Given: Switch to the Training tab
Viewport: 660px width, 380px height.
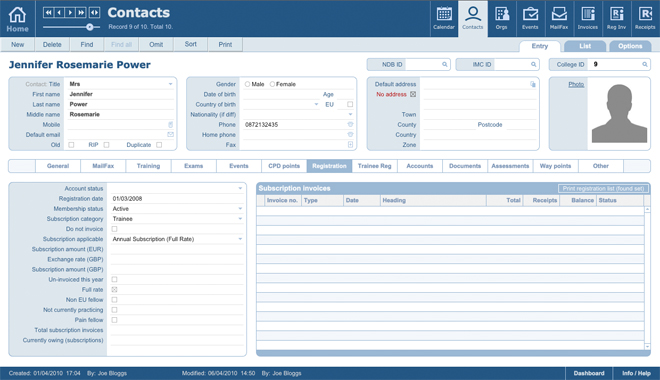Looking at the screenshot, I should pyautogui.click(x=148, y=166).
